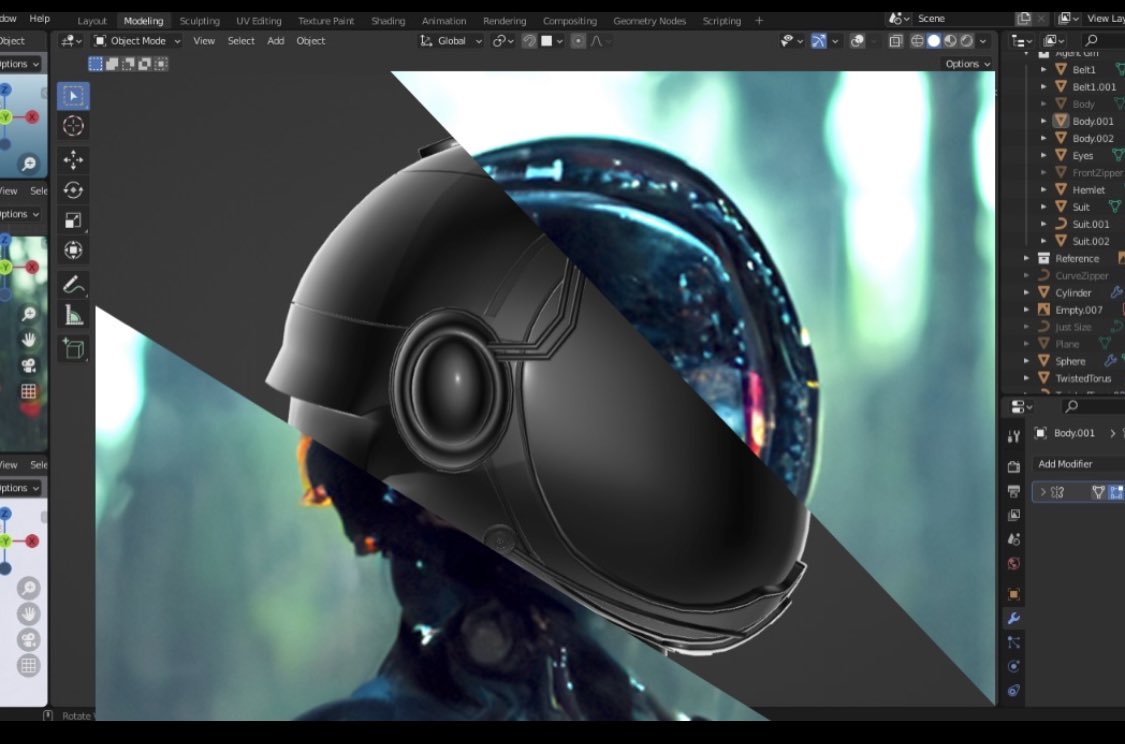
Task: Expand the Belt1 outliner item
Action: pyautogui.click(x=1044, y=70)
